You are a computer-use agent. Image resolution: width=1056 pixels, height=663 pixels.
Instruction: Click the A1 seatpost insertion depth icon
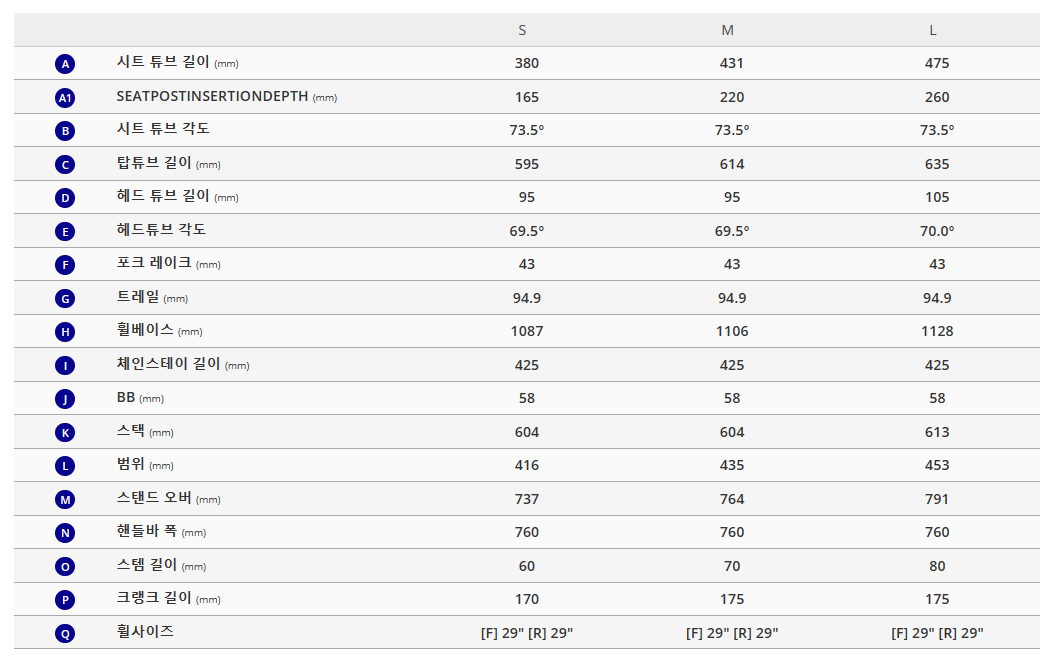click(x=65, y=98)
